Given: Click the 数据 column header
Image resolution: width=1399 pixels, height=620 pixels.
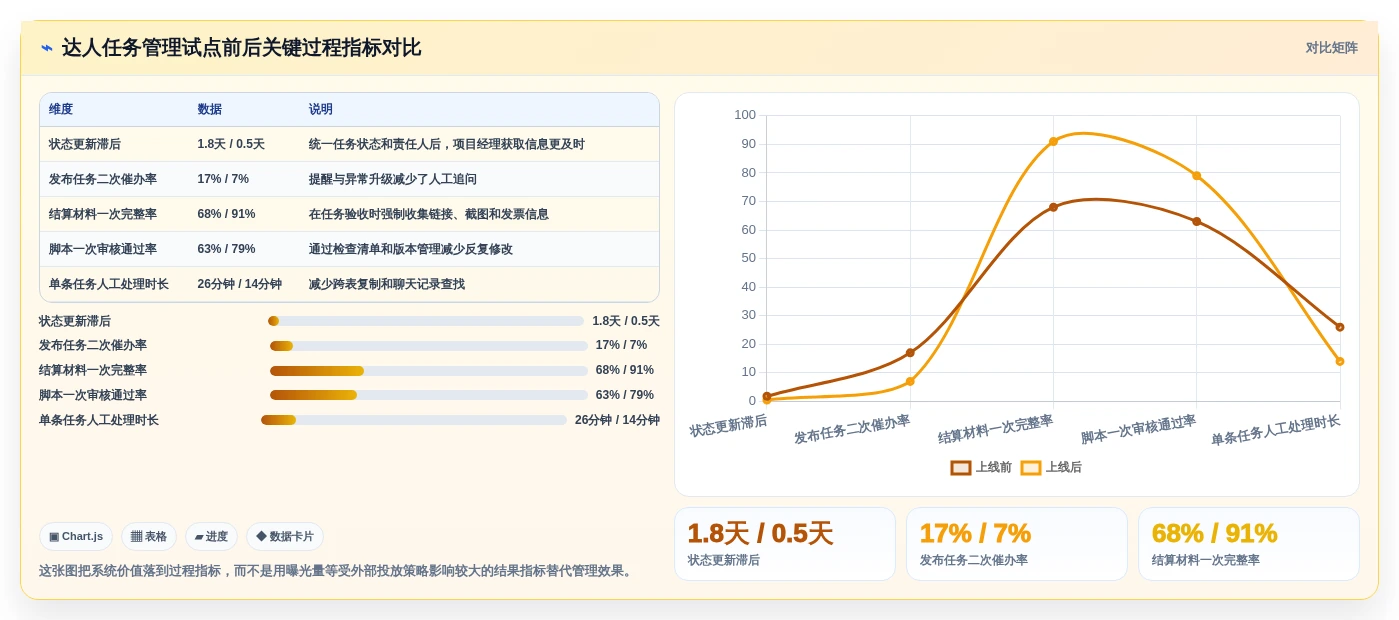Looking at the screenshot, I should pos(210,109).
